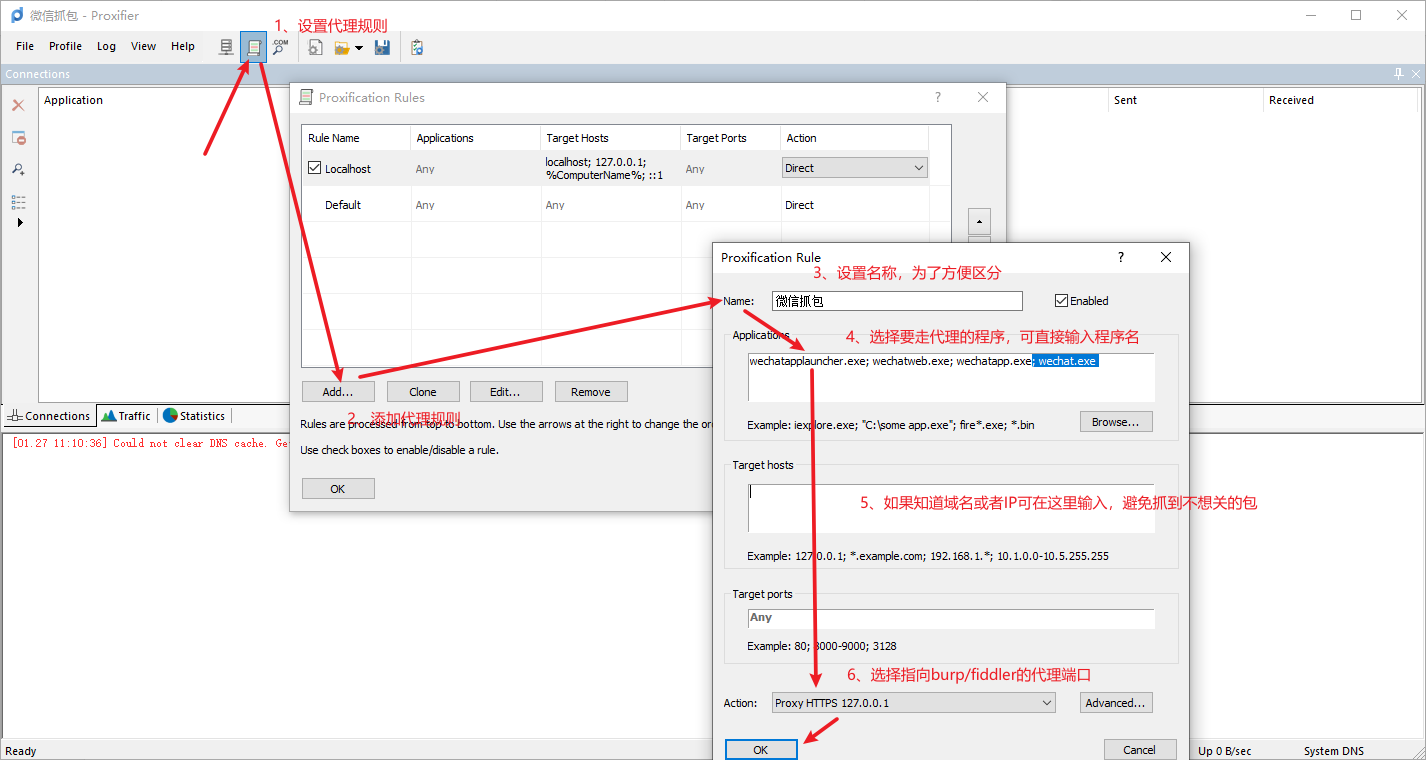Click the list view sidebar icon
The height and width of the screenshot is (760, 1426).
coord(18,202)
